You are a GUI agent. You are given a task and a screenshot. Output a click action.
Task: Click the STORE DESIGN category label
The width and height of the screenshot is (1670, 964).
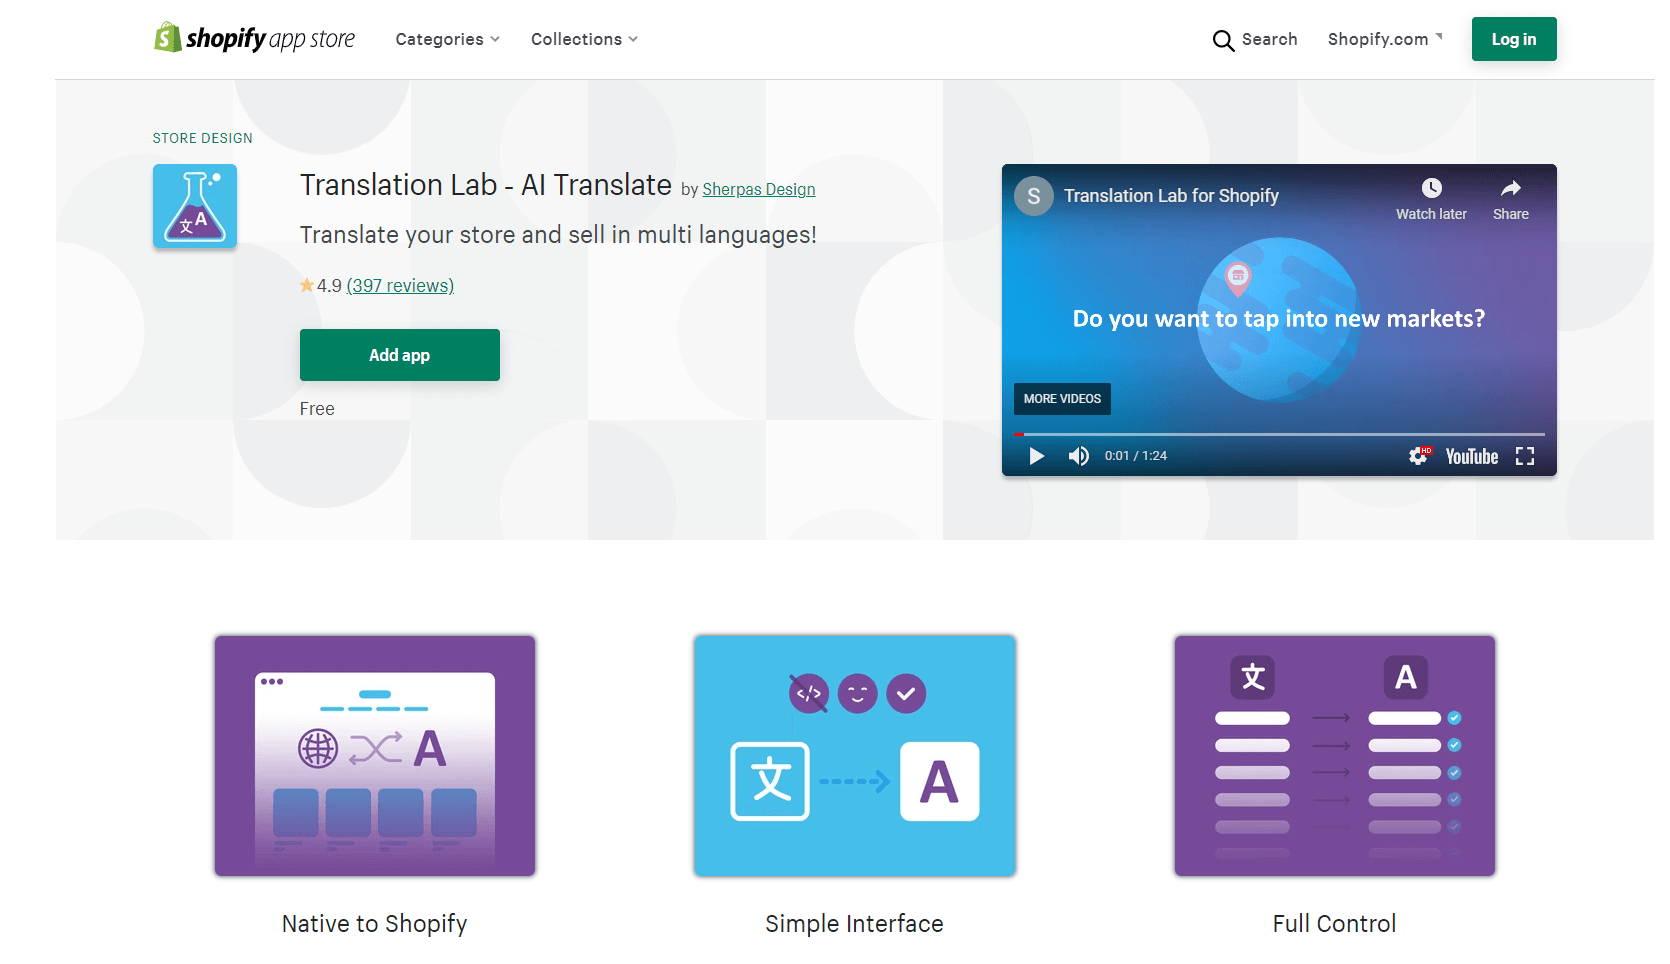pos(203,138)
